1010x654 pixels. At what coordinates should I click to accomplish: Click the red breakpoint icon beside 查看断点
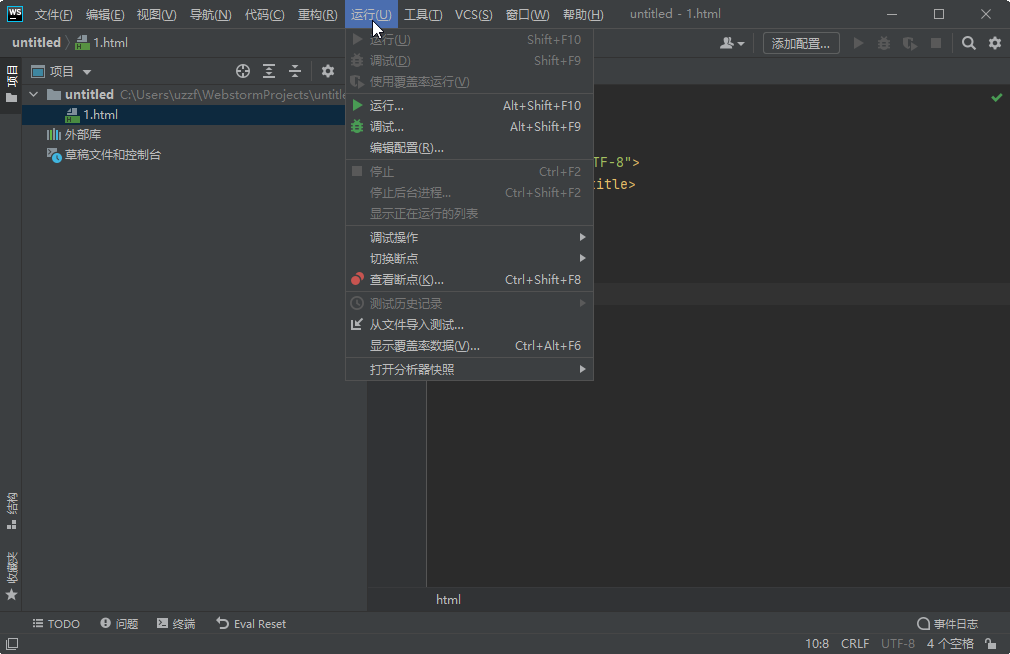(x=357, y=279)
